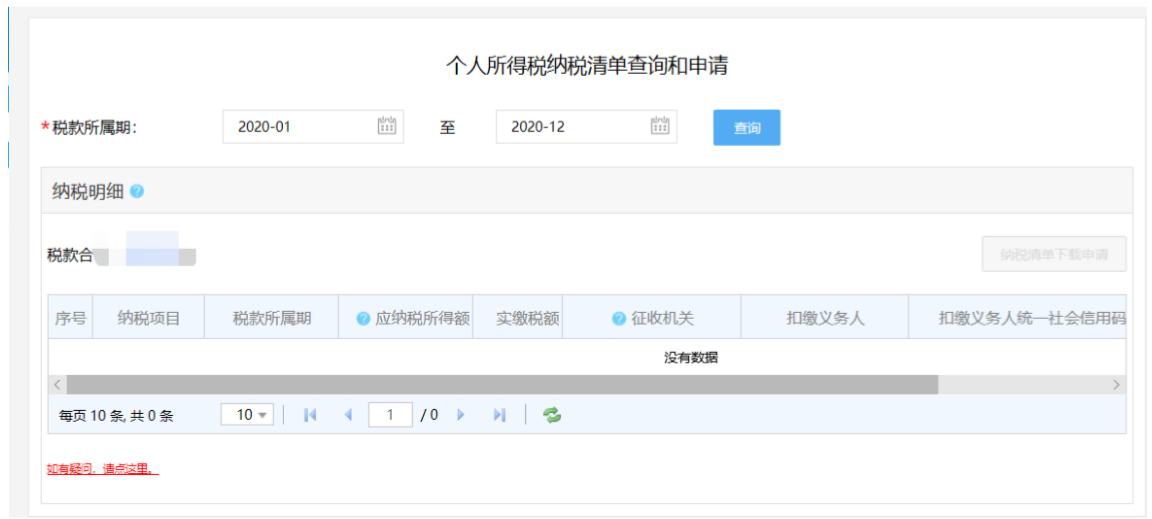Click help icon next to 纳税明细
Image resolution: width=1152 pixels, height=519 pixels.
click(x=137, y=191)
